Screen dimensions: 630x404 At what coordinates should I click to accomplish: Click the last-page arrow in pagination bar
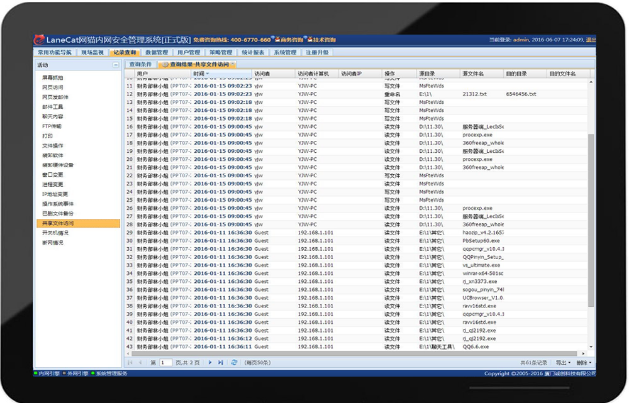tap(221, 363)
